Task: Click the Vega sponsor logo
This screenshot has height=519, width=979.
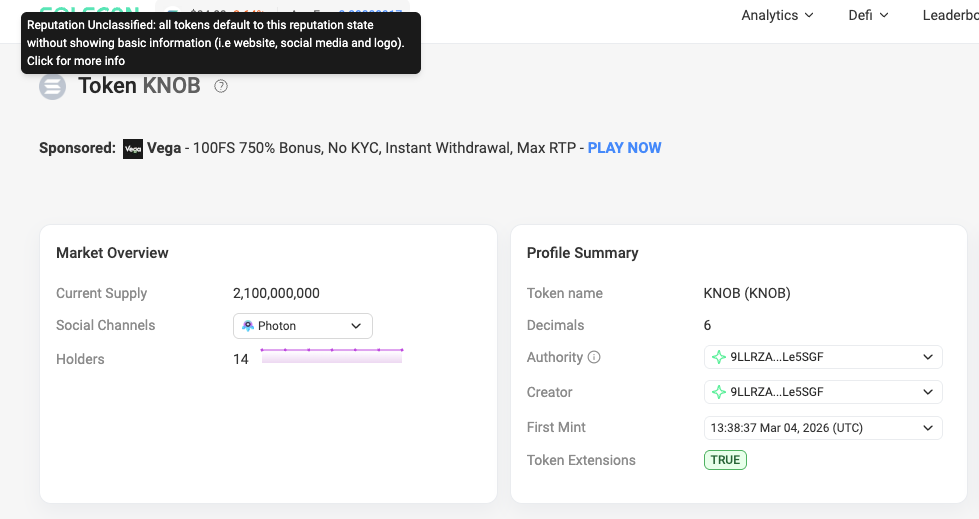Action: (x=133, y=149)
